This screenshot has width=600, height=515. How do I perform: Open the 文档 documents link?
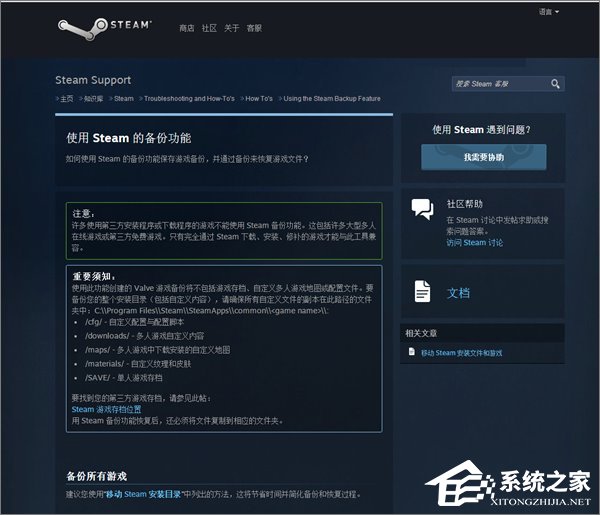[458, 293]
